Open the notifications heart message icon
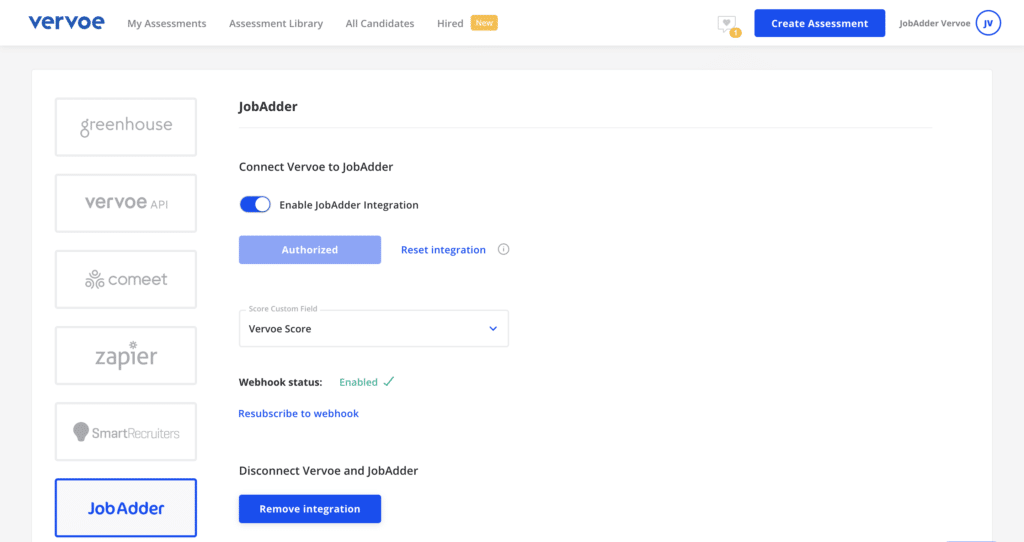The image size is (1024, 542). point(727,24)
